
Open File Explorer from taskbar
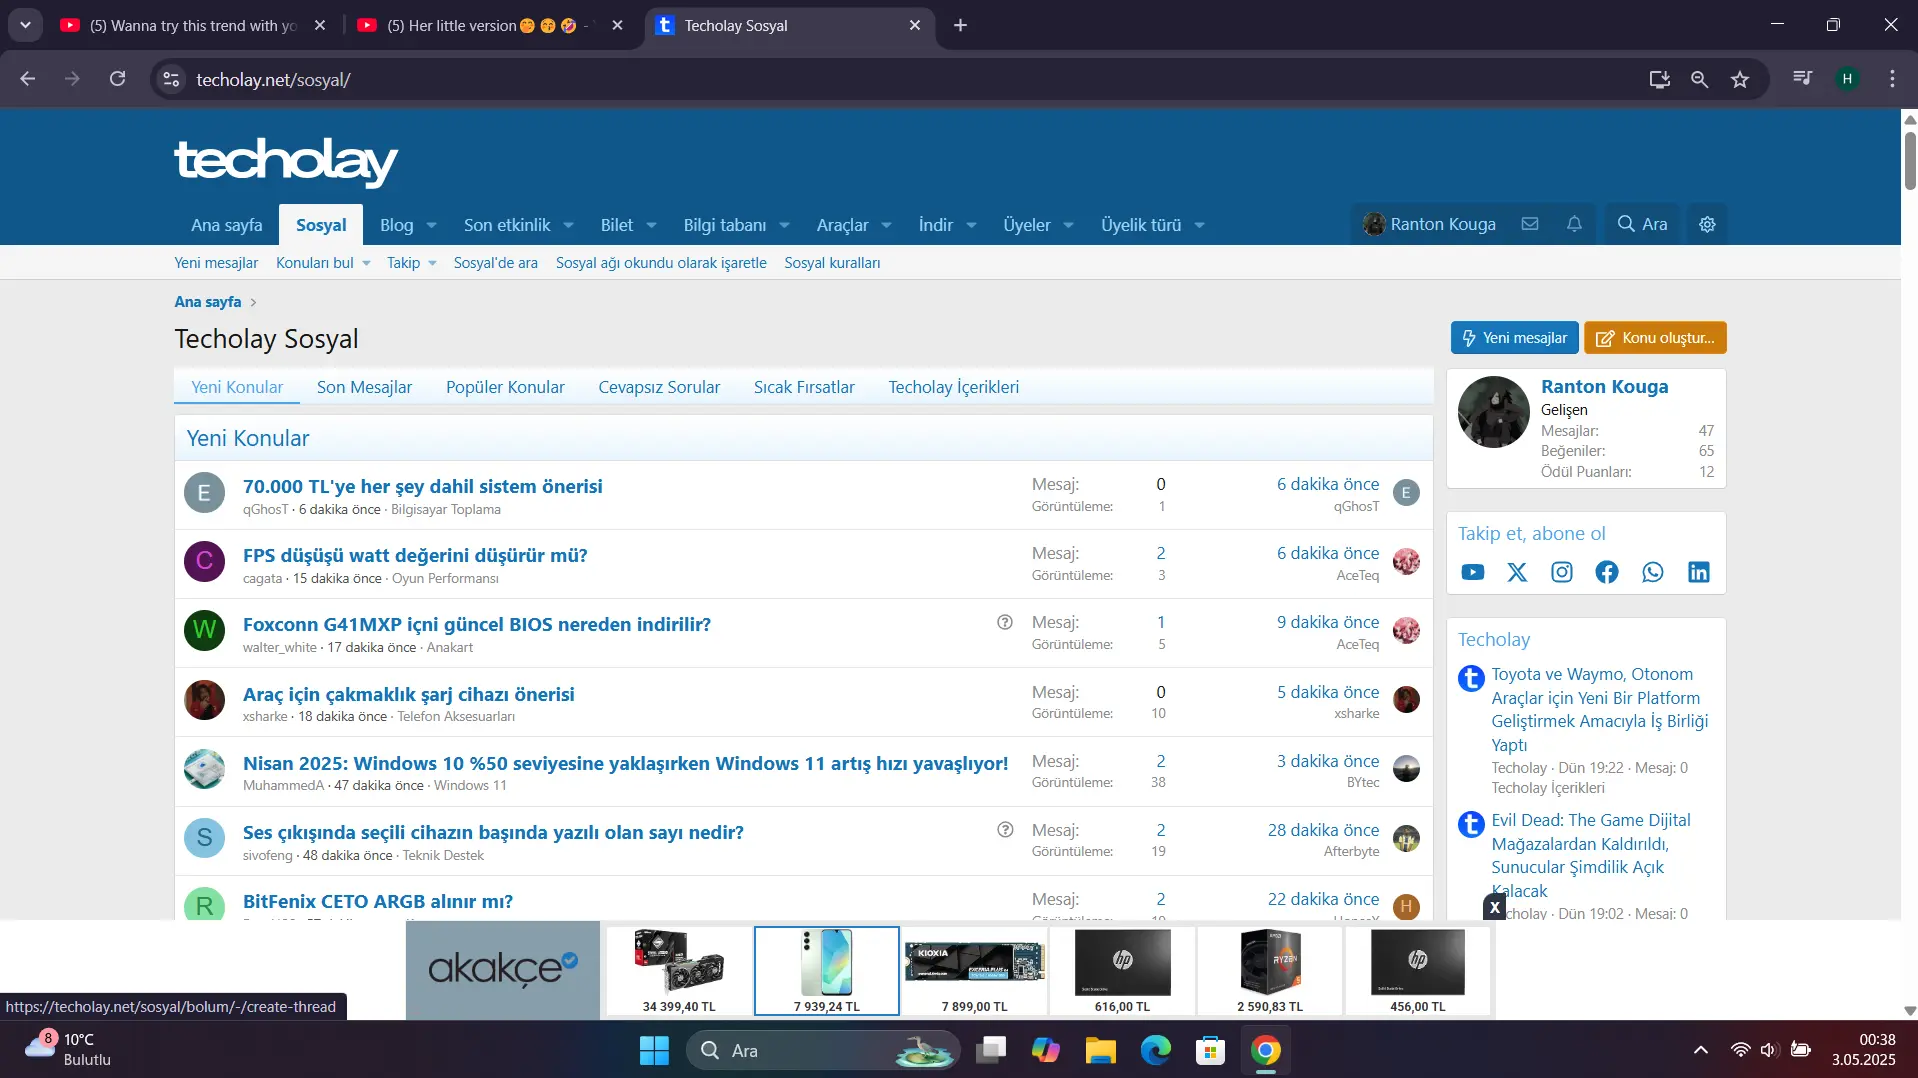[x=1100, y=1050]
